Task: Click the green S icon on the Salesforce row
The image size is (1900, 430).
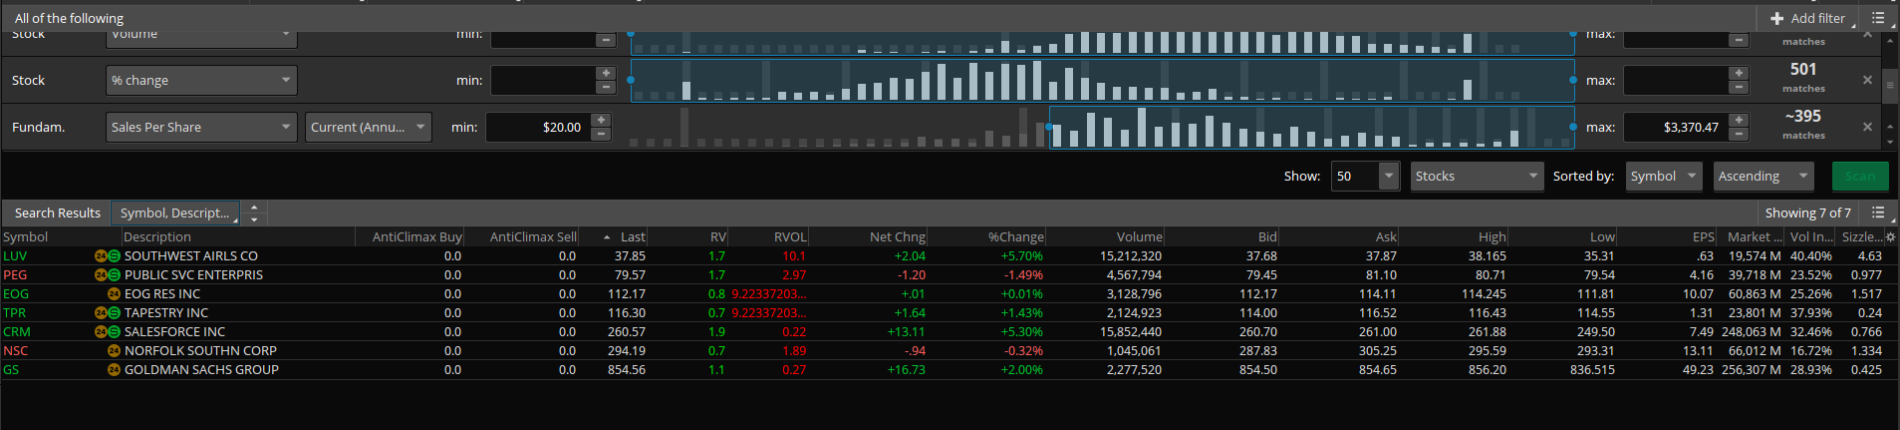Action: [x=114, y=332]
